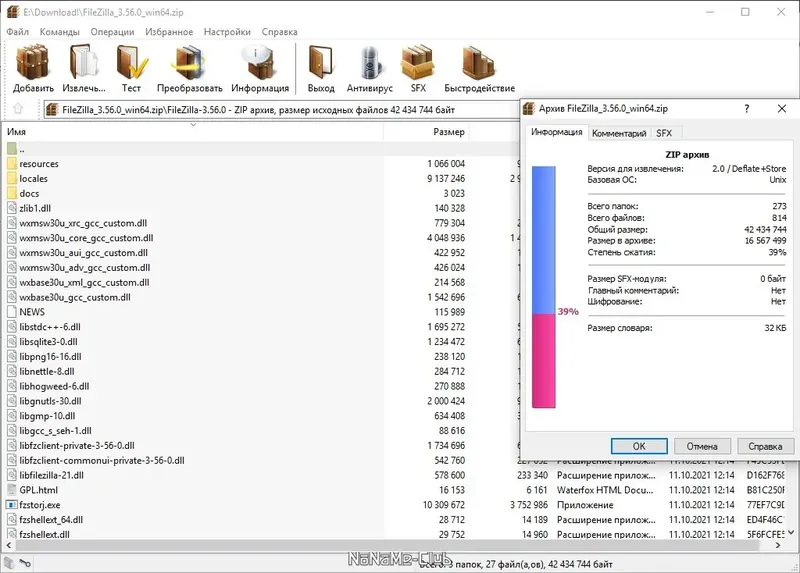
Task: Open the Извлечь (Extract) tool
Action: 84,69
